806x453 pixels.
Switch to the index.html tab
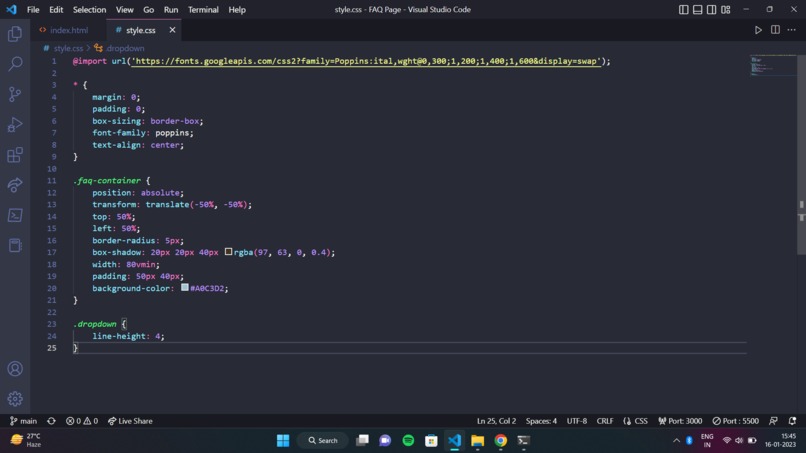[x=68, y=30]
